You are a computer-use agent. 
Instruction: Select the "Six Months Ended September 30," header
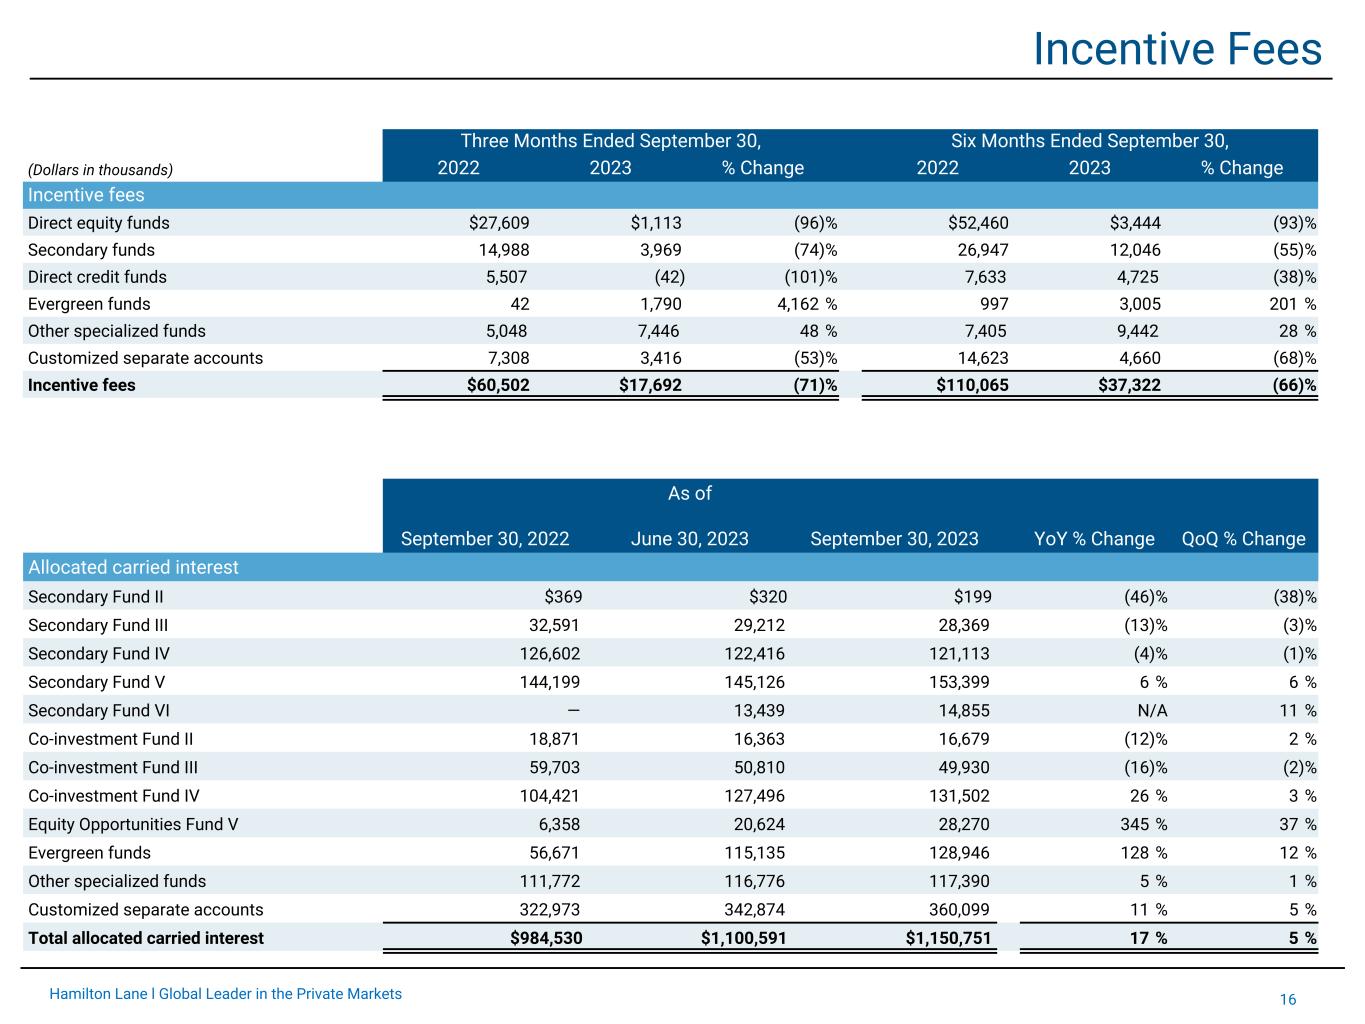pyautogui.click(x=1089, y=141)
